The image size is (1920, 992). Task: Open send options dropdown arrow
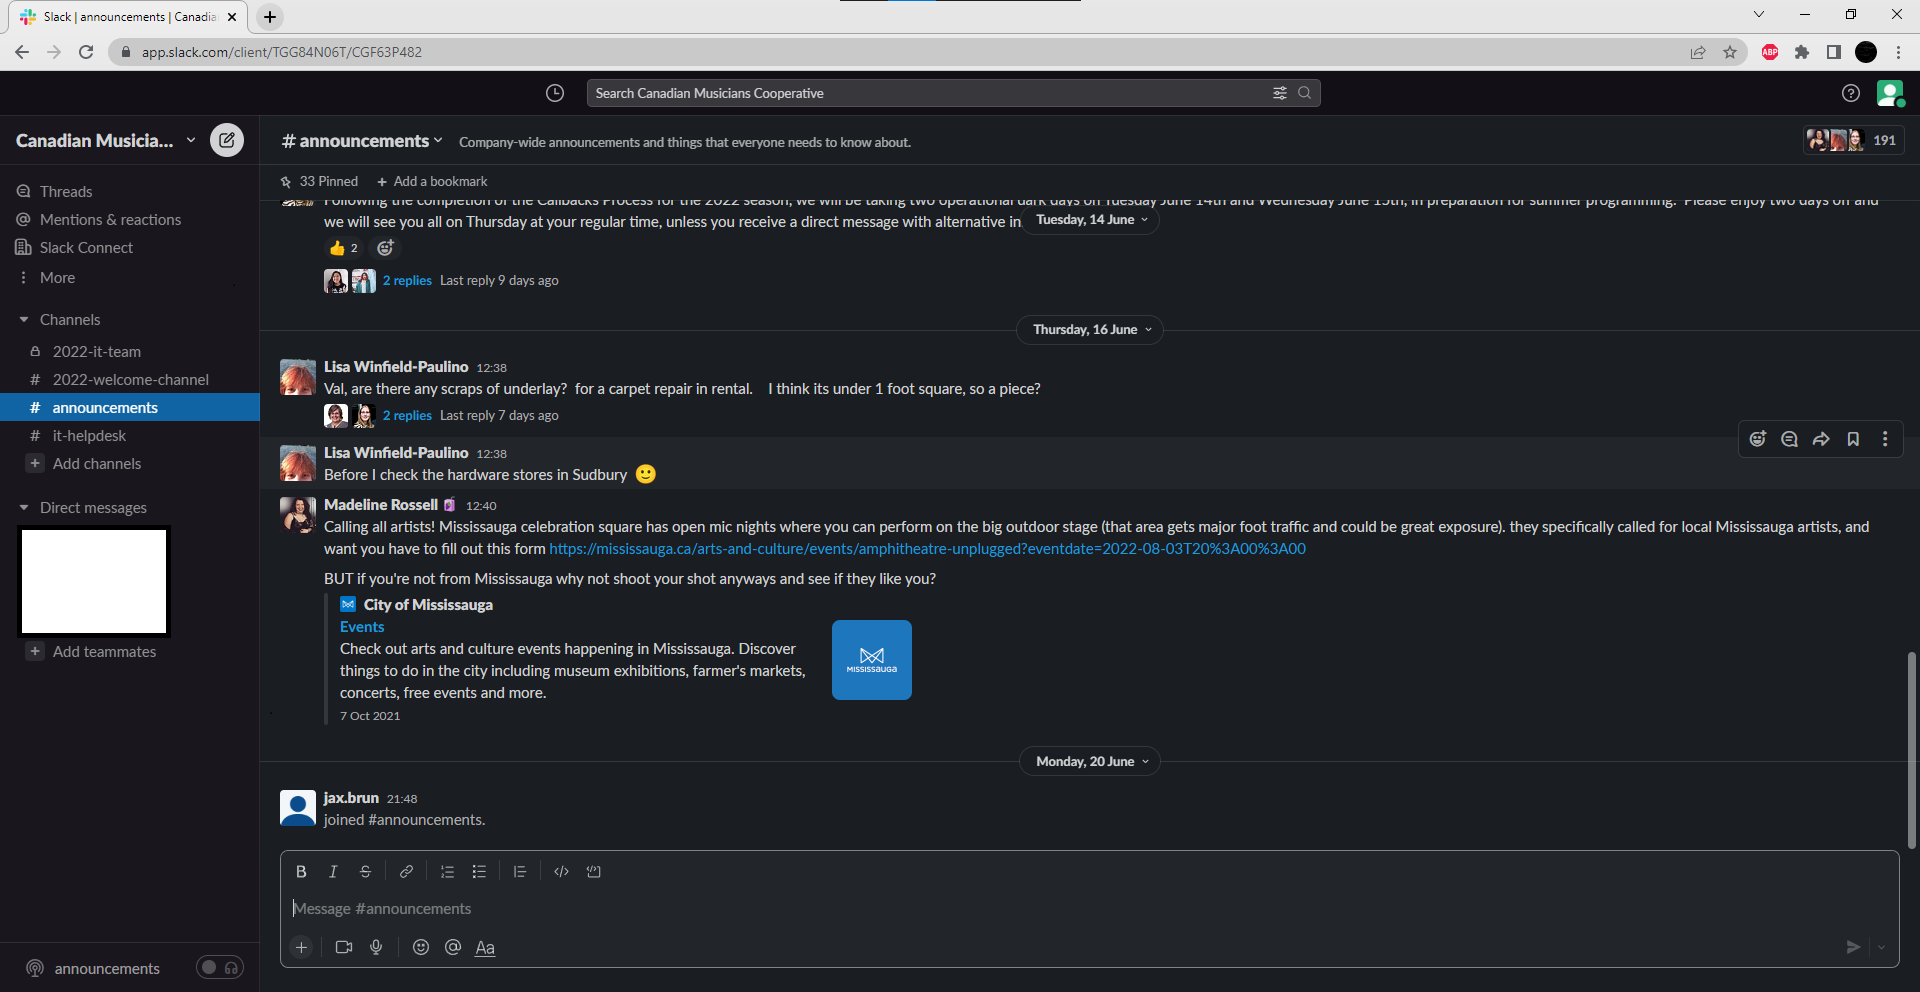[x=1881, y=947]
